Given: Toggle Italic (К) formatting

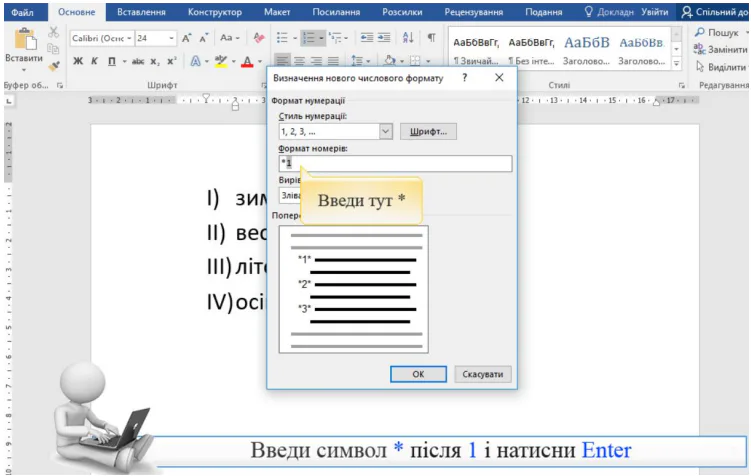Looking at the screenshot, I should [93, 61].
